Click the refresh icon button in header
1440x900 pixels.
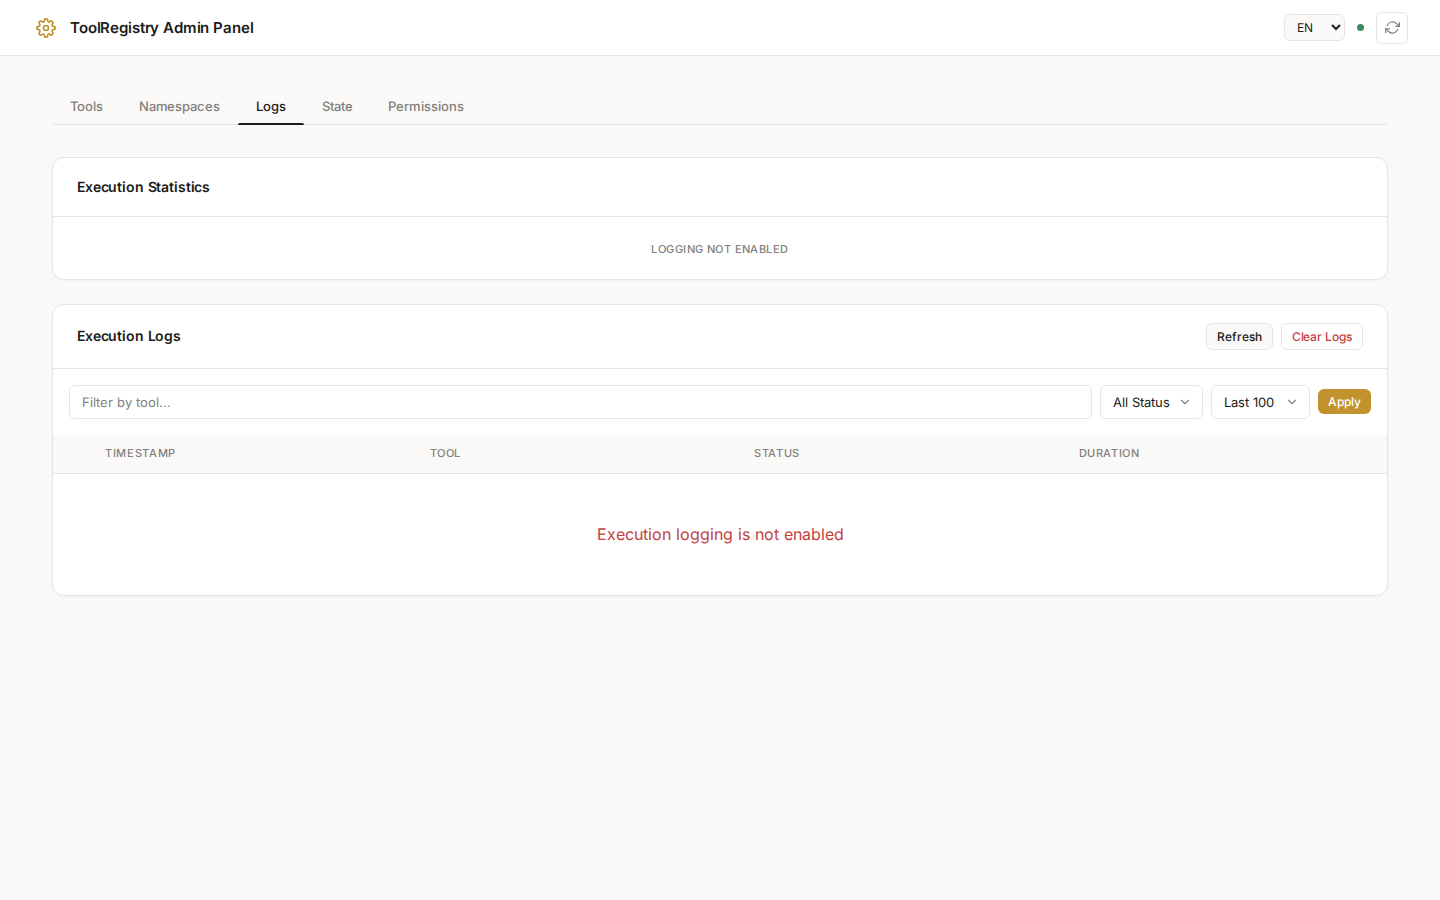click(x=1392, y=28)
